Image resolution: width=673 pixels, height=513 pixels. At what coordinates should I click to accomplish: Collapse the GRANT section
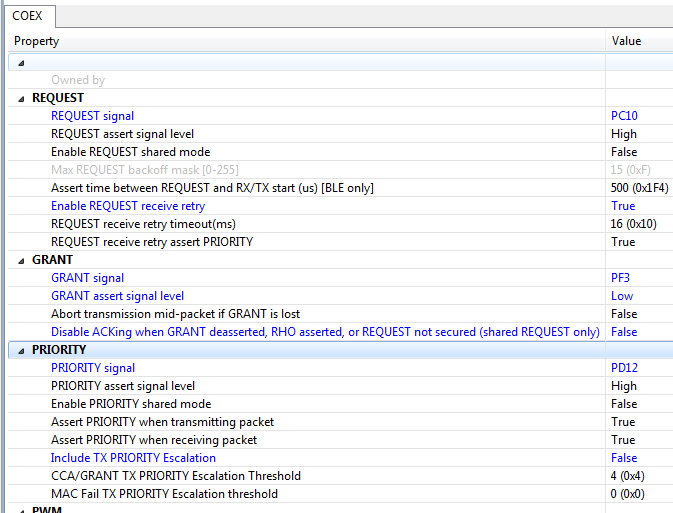click(x=22, y=260)
